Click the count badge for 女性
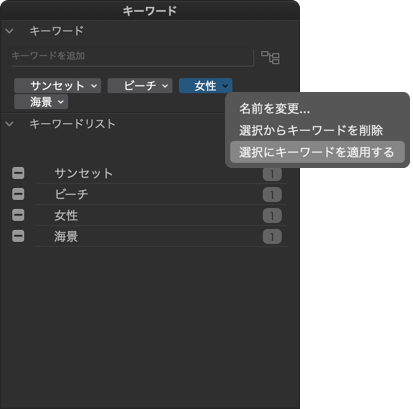The height and width of the screenshot is (409, 413). pos(272,216)
